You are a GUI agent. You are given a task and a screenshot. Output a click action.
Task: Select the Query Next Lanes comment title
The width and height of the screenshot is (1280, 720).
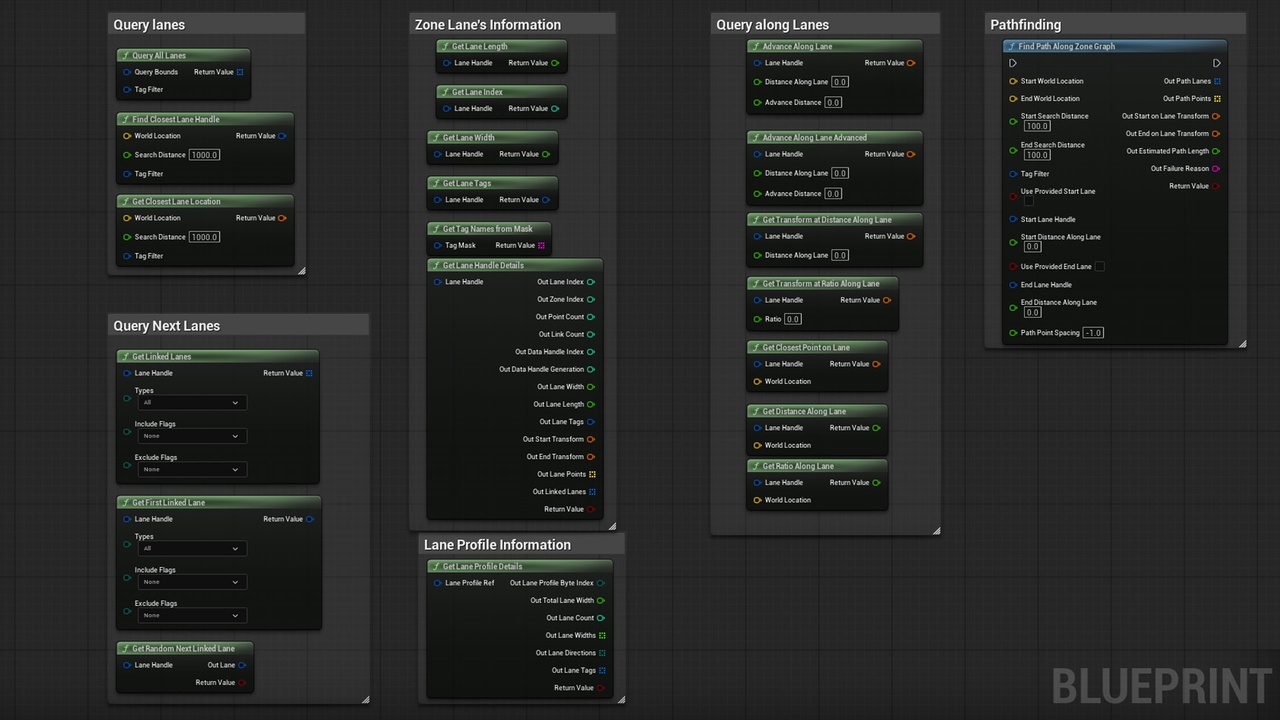coord(167,326)
